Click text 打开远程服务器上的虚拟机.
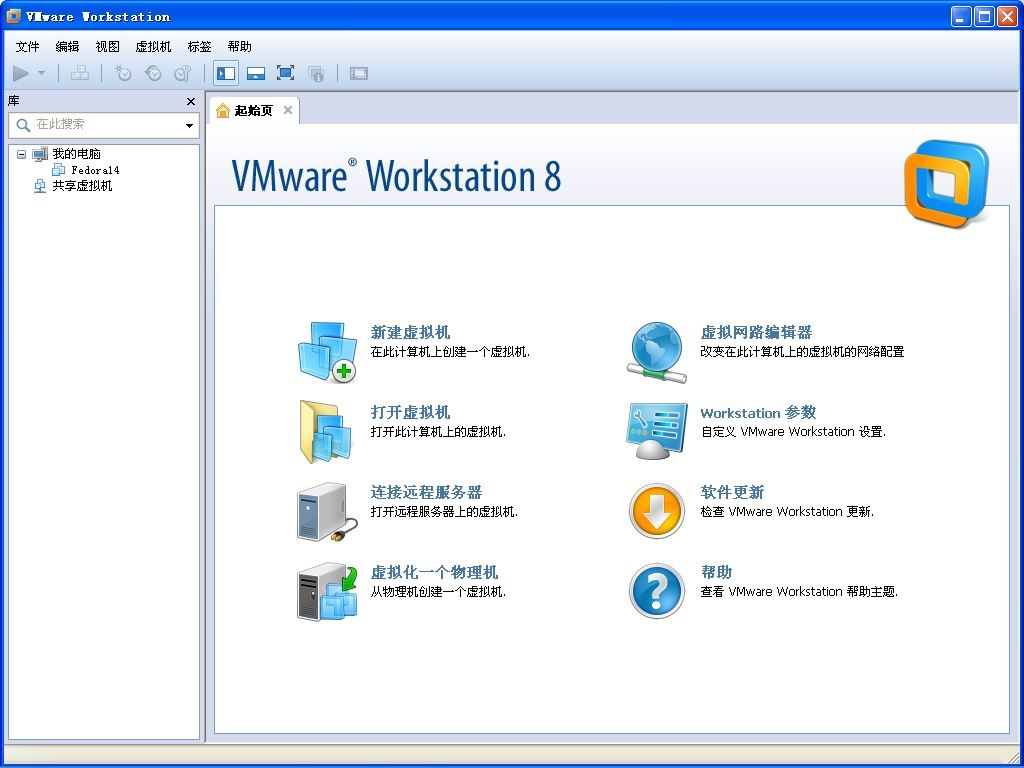1024x768 pixels. point(444,512)
